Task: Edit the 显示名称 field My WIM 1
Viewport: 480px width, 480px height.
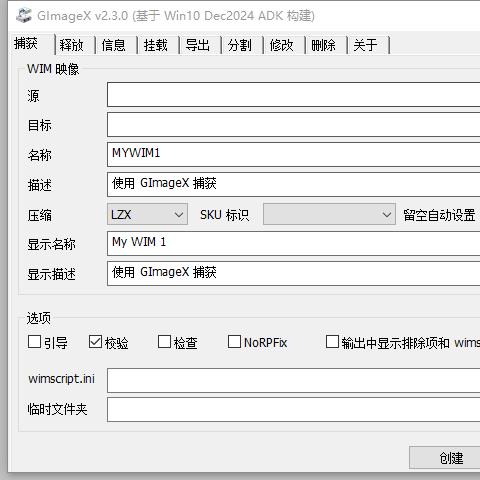Action: 293,244
